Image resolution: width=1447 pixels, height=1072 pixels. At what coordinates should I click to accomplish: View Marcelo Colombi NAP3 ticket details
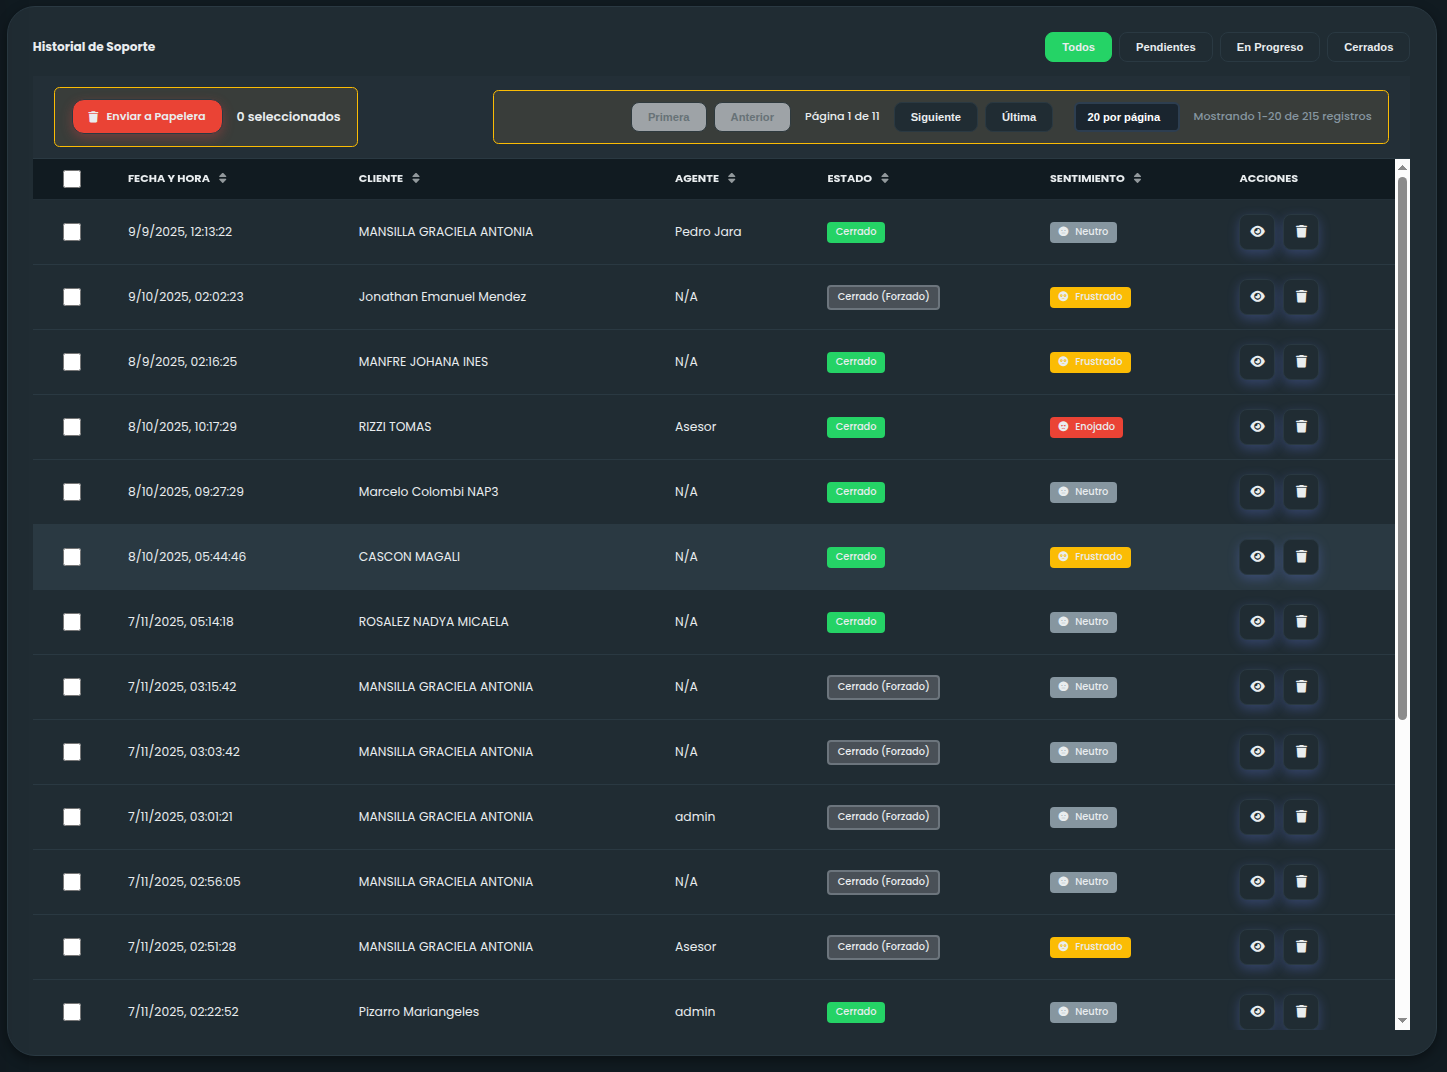1257,492
